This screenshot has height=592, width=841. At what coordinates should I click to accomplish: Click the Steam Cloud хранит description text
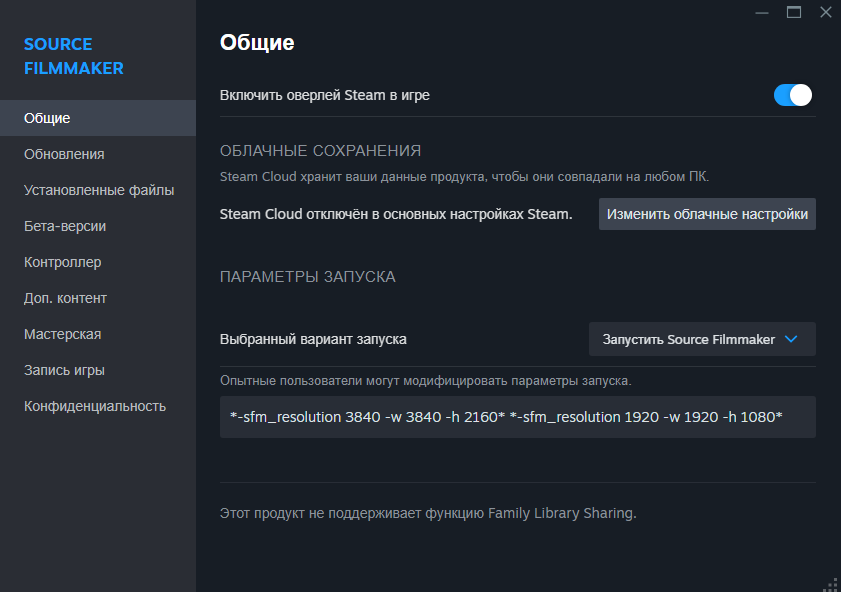[x=464, y=176]
